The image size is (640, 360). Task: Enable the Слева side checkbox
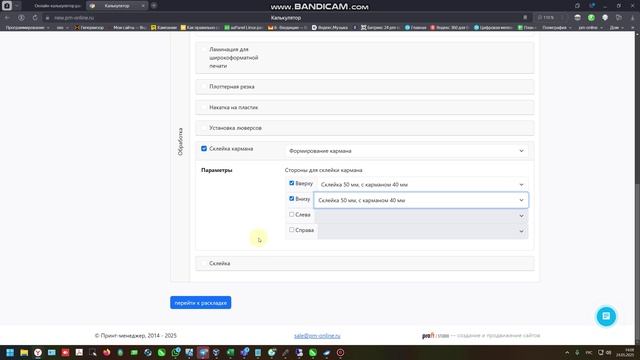click(x=291, y=214)
